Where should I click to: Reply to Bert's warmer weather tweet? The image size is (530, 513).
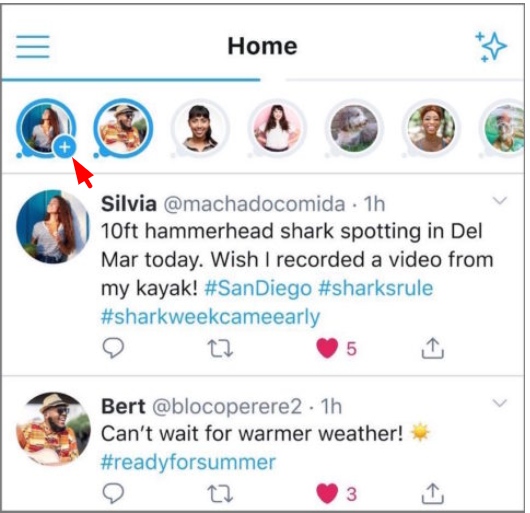(113, 494)
